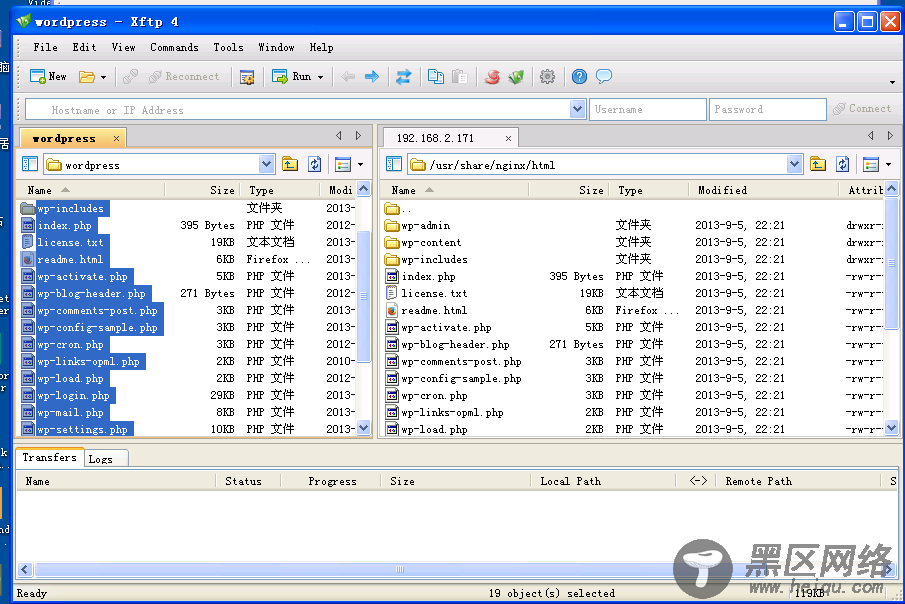
Task: Click the blue right transfer arrow
Action: coord(372,76)
